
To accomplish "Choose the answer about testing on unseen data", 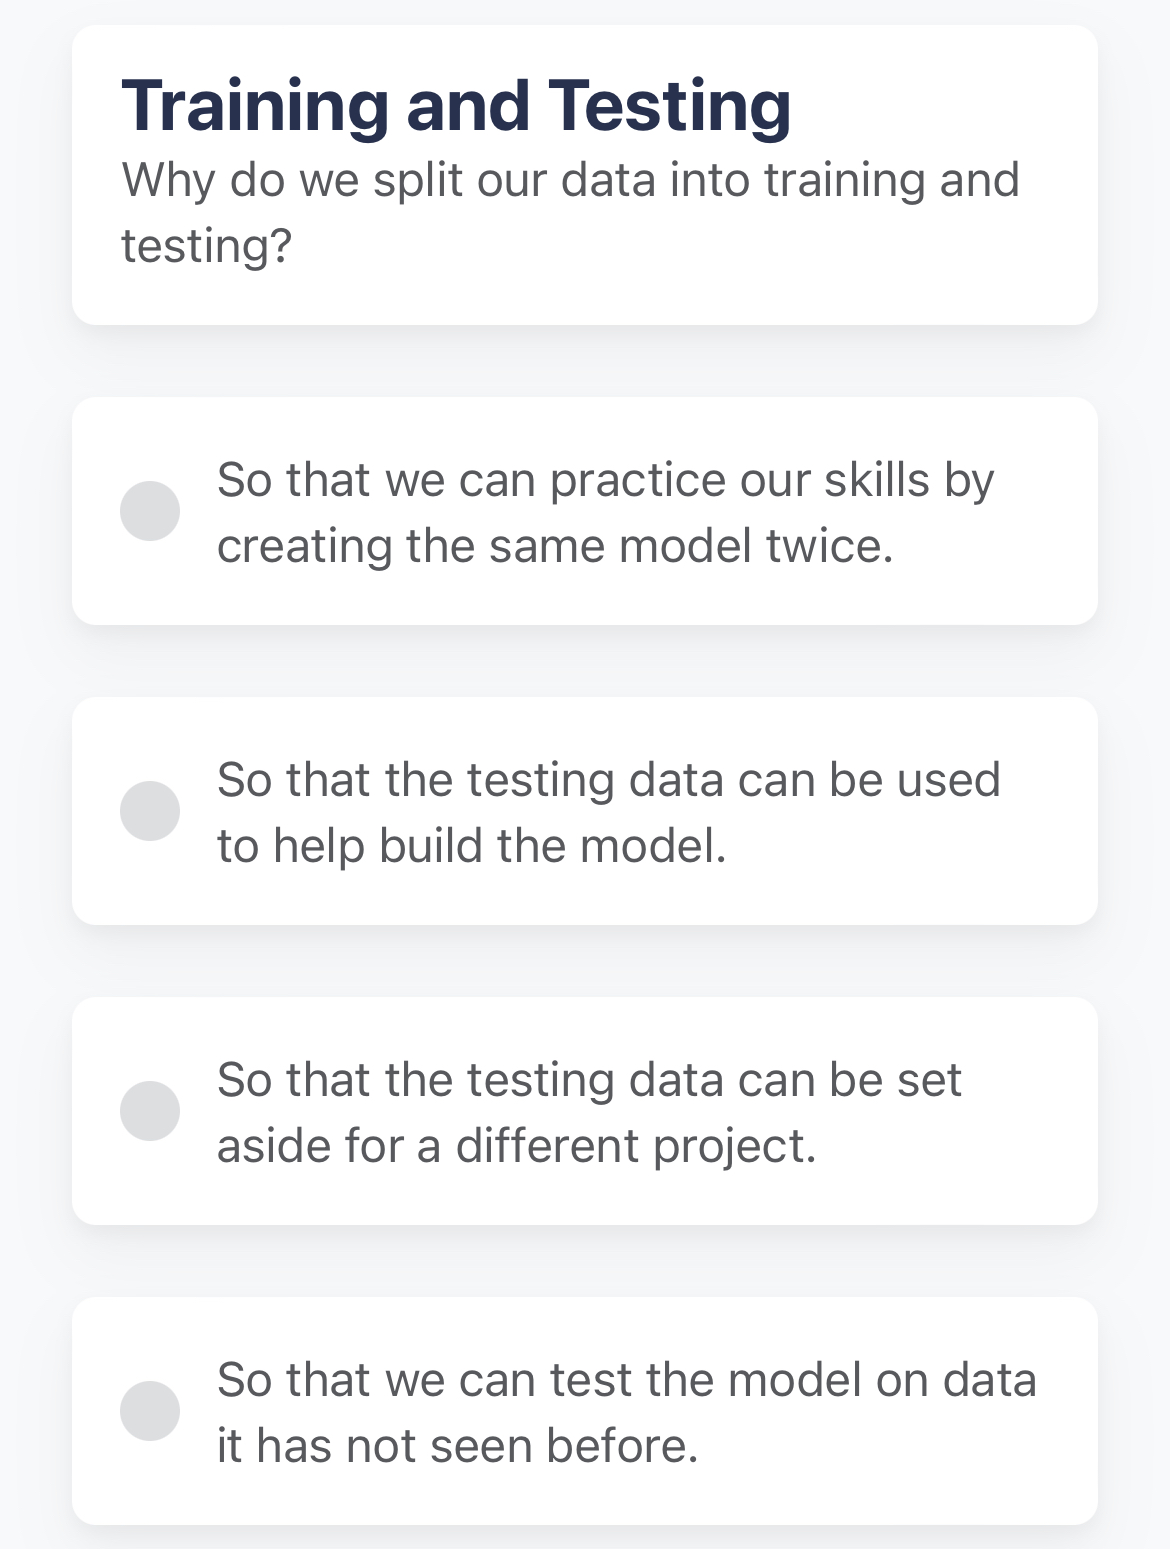I will tap(585, 1410).
